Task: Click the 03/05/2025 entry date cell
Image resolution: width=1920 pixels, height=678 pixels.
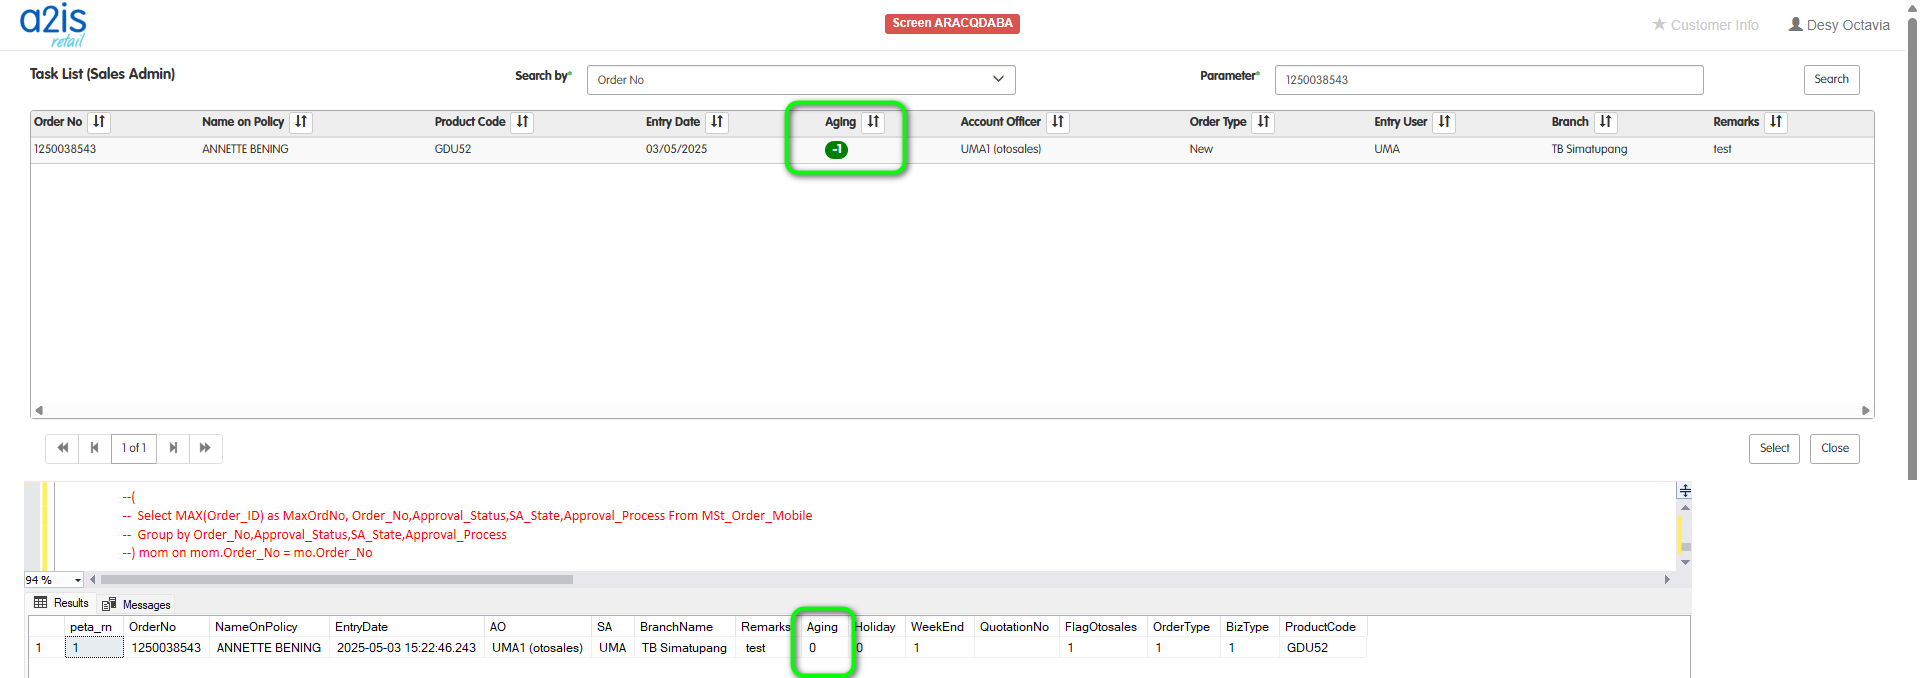Action: click(x=676, y=149)
